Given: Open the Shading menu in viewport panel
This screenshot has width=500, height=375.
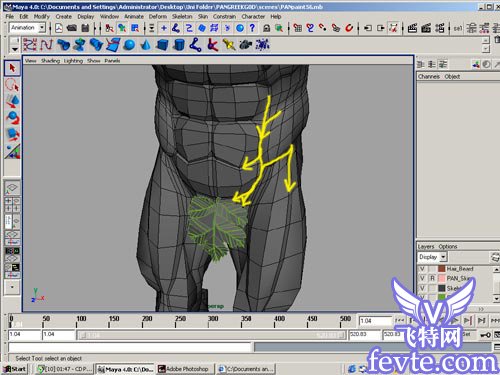Looking at the screenshot, I should coord(50,61).
